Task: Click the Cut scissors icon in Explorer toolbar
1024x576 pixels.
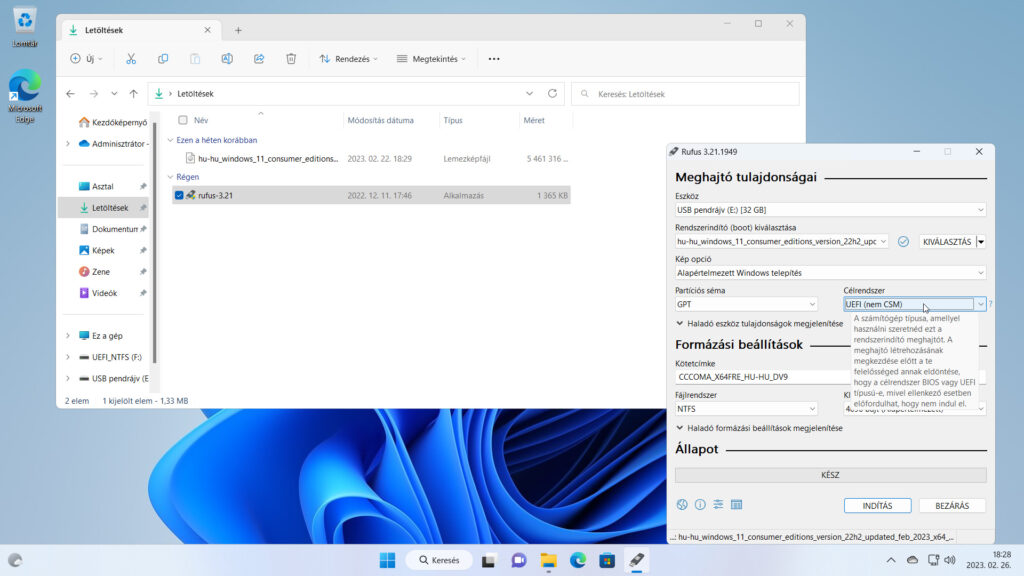Action: (x=131, y=59)
